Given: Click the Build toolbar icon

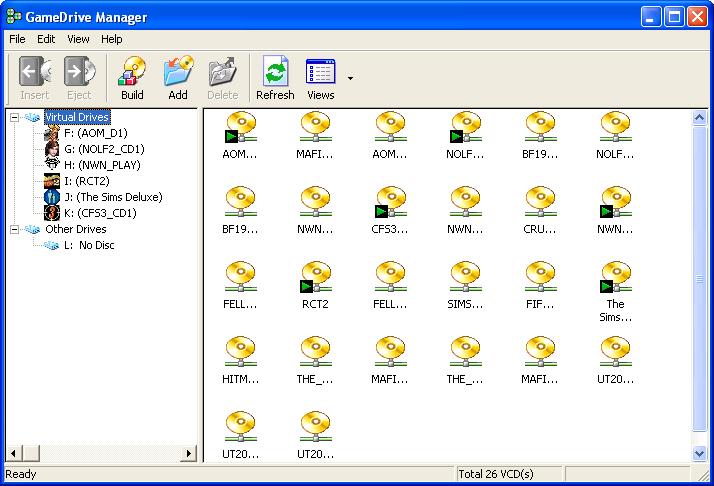Looking at the screenshot, I should [132, 72].
